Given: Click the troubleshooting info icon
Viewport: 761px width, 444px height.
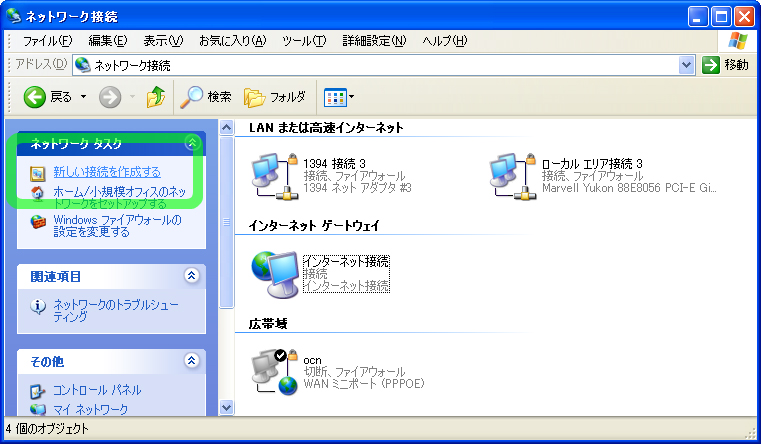Looking at the screenshot, I should tap(38, 307).
